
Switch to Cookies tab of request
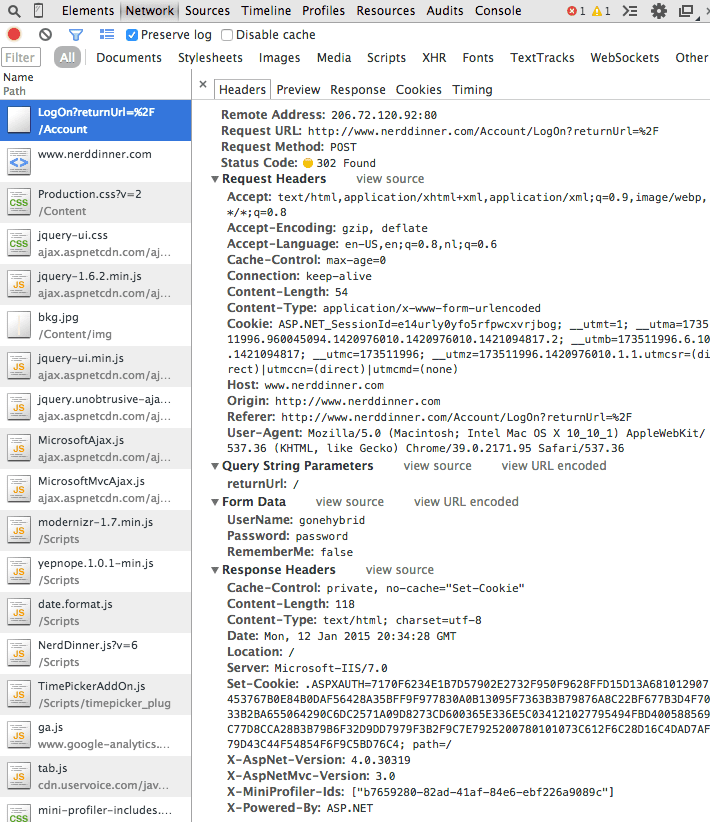point(418,90)
